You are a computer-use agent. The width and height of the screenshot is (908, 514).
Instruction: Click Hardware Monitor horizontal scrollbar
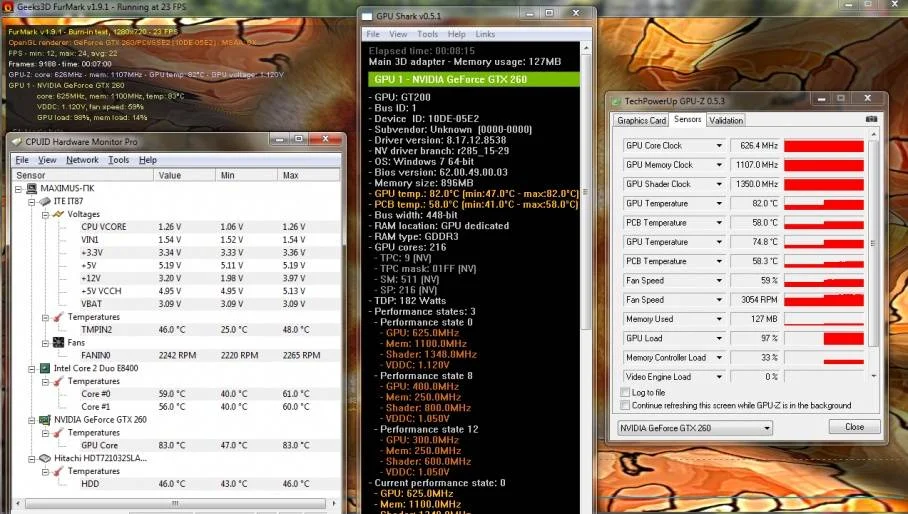point(175,504)
